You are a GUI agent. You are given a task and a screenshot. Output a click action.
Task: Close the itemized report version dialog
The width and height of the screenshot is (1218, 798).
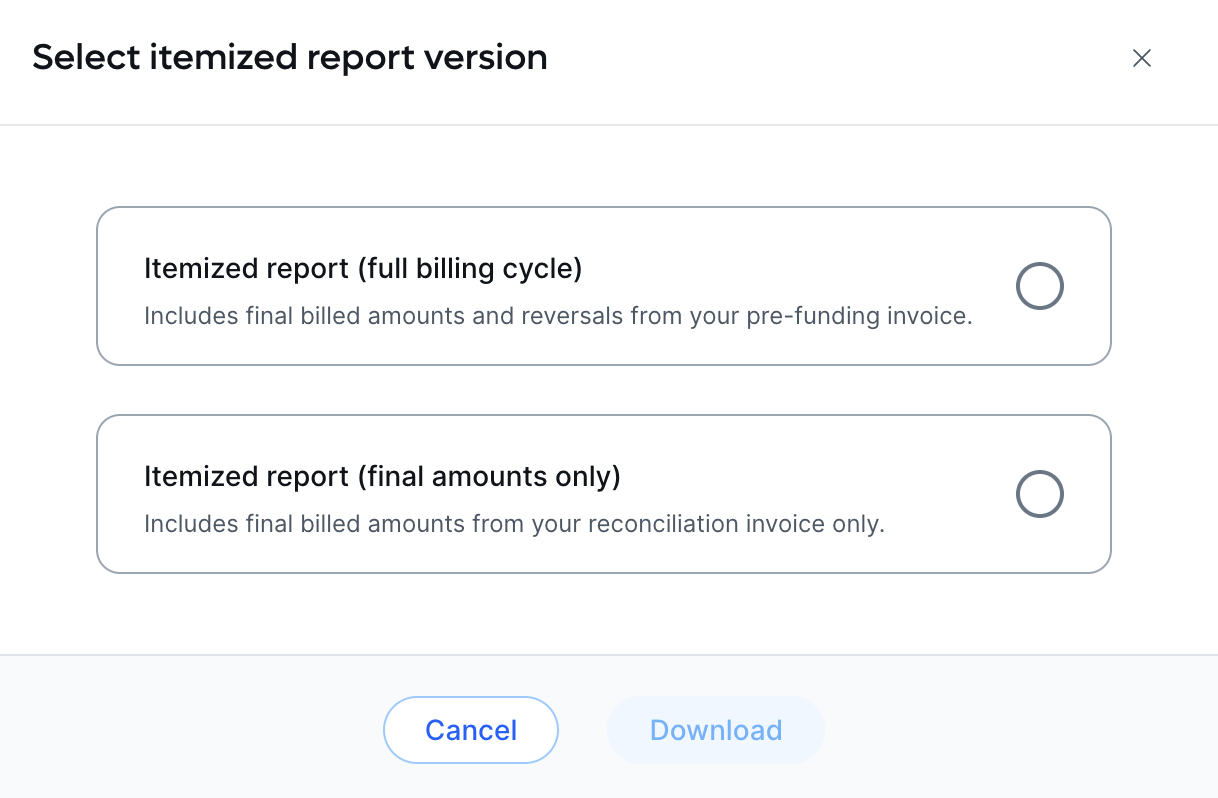pyautogui.click(x=1141, y=58)
